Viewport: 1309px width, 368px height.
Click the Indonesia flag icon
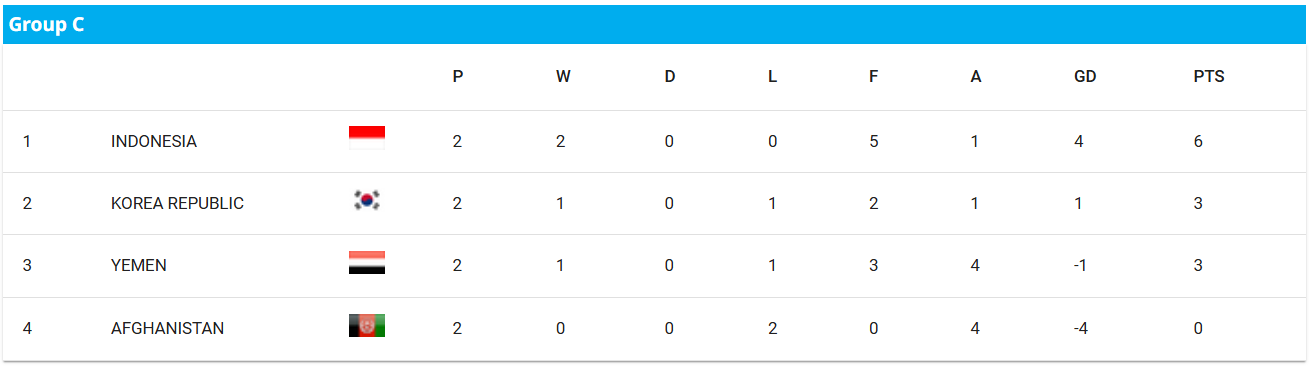pyautogui.click(x=367, y=139)
